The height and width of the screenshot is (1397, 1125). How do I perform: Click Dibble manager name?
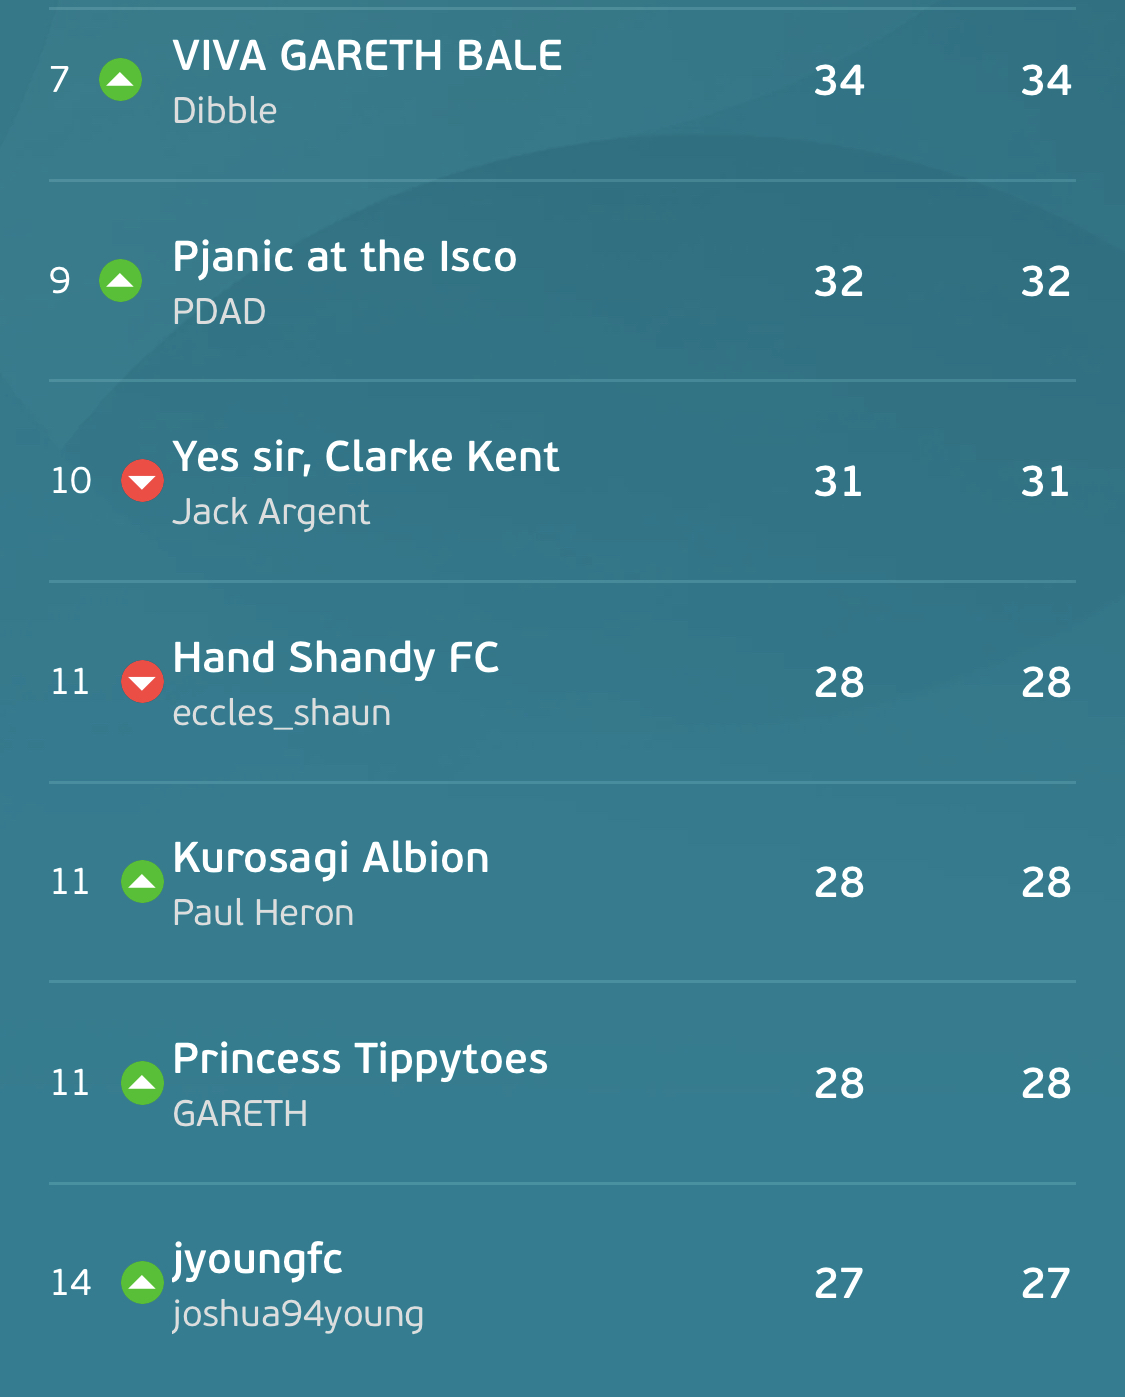point(224,111)
